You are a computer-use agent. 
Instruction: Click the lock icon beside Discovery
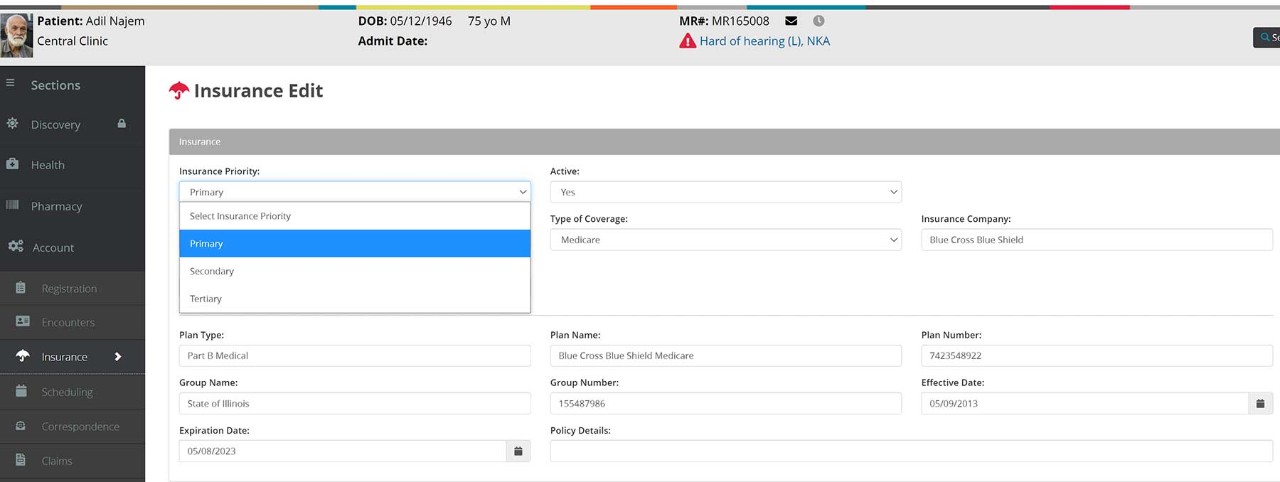pos(122,124)
